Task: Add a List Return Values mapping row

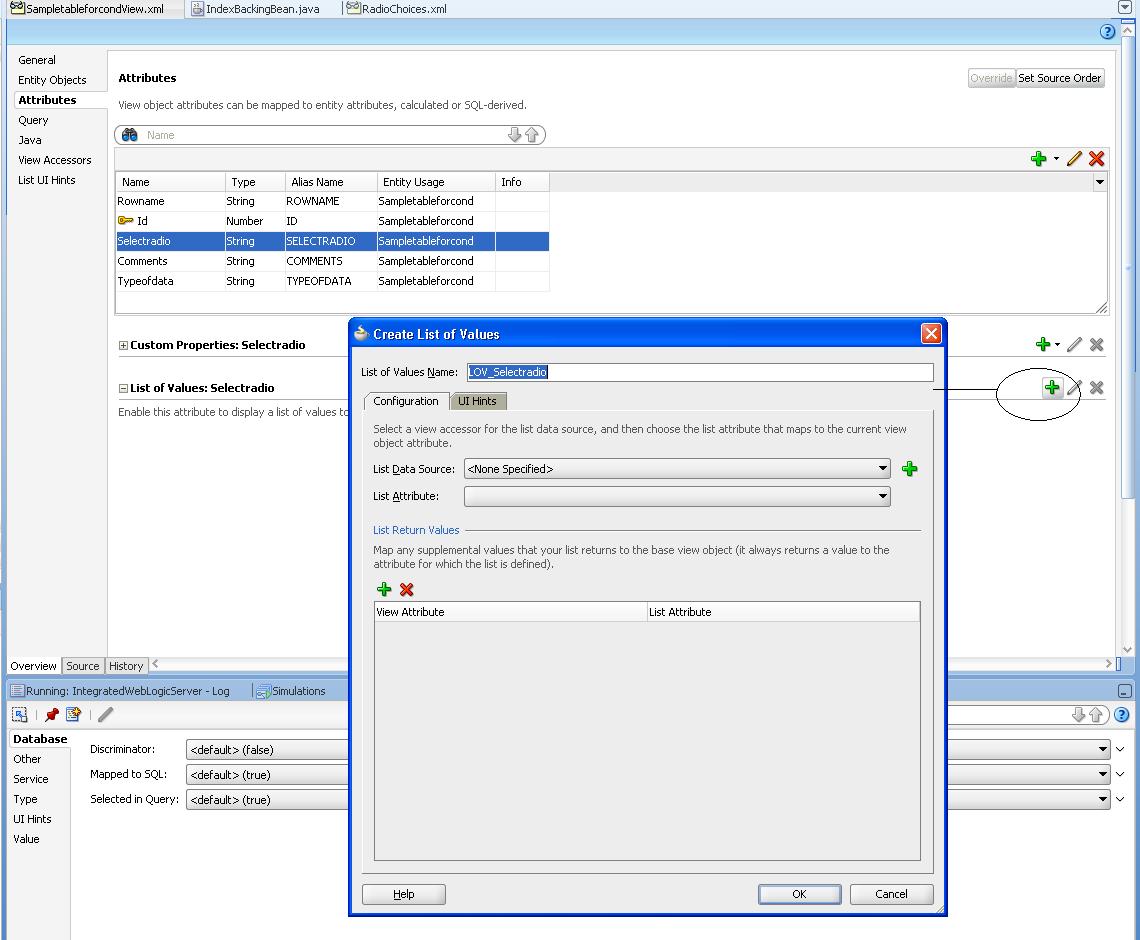Action: coord(384,590)
